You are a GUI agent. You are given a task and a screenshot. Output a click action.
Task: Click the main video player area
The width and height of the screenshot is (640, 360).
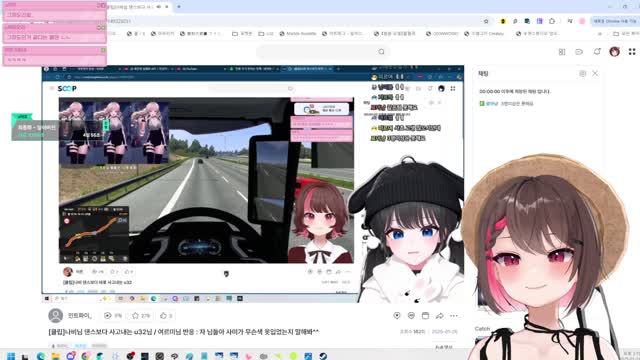pos(253,184)
